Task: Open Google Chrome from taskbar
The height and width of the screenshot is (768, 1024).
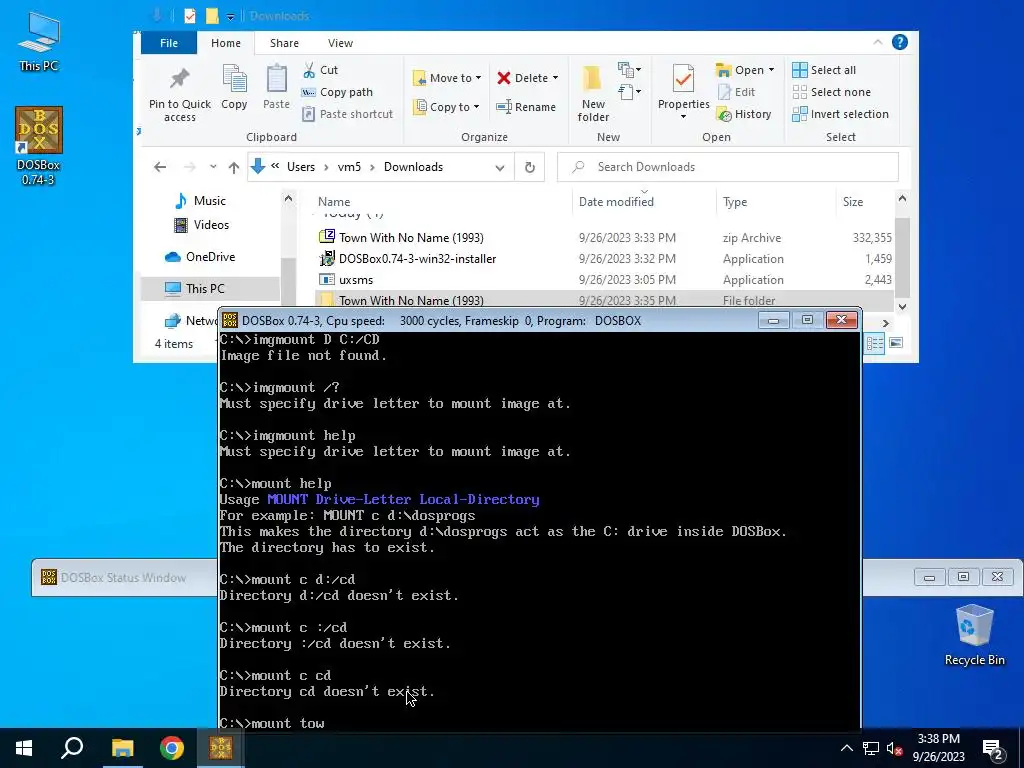Action: 172,748
